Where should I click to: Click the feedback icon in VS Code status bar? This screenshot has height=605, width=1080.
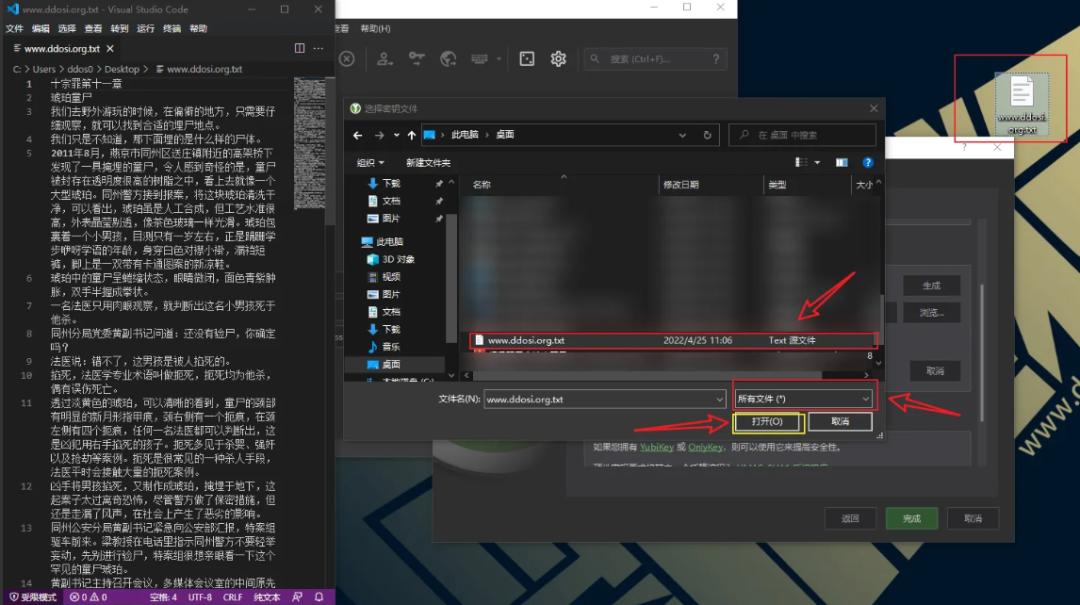pyautogui.click(x=298, y=597)
